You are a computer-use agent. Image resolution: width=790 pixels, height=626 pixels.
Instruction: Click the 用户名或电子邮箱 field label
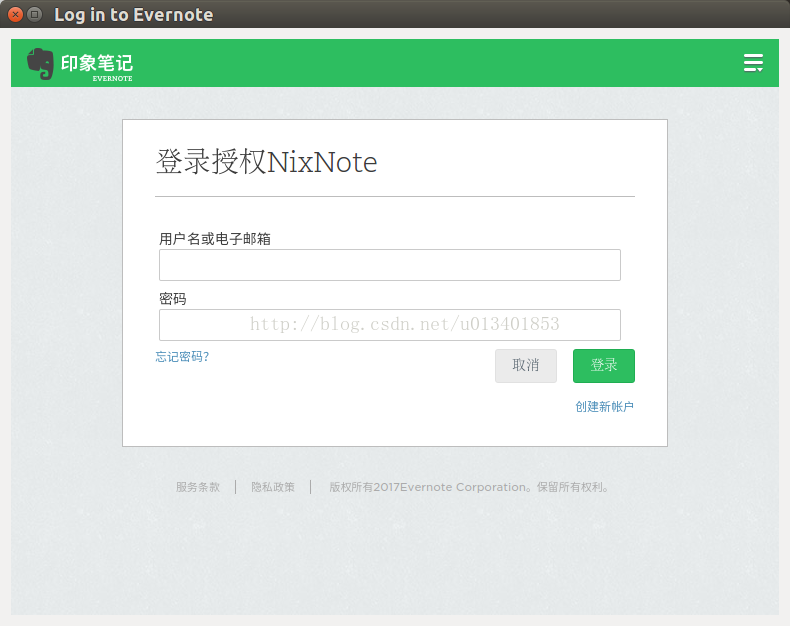pyautogui.click(x=215, y=238)
